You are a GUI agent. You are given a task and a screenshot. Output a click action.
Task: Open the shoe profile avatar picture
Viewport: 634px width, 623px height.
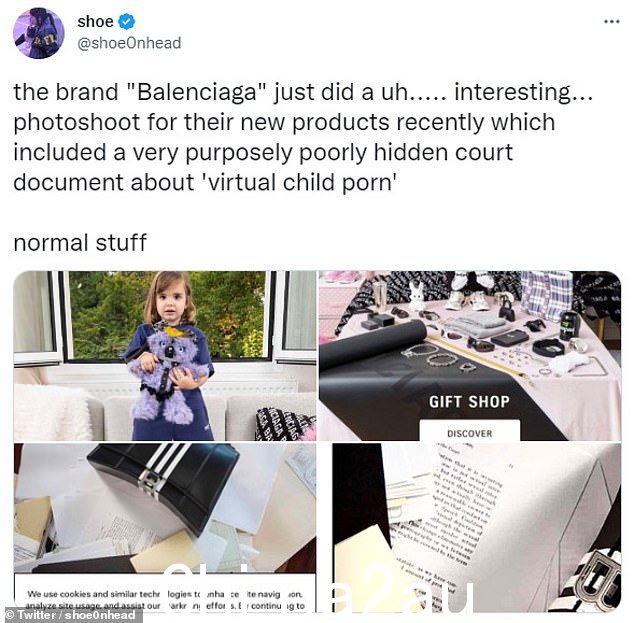pos(38,33)
